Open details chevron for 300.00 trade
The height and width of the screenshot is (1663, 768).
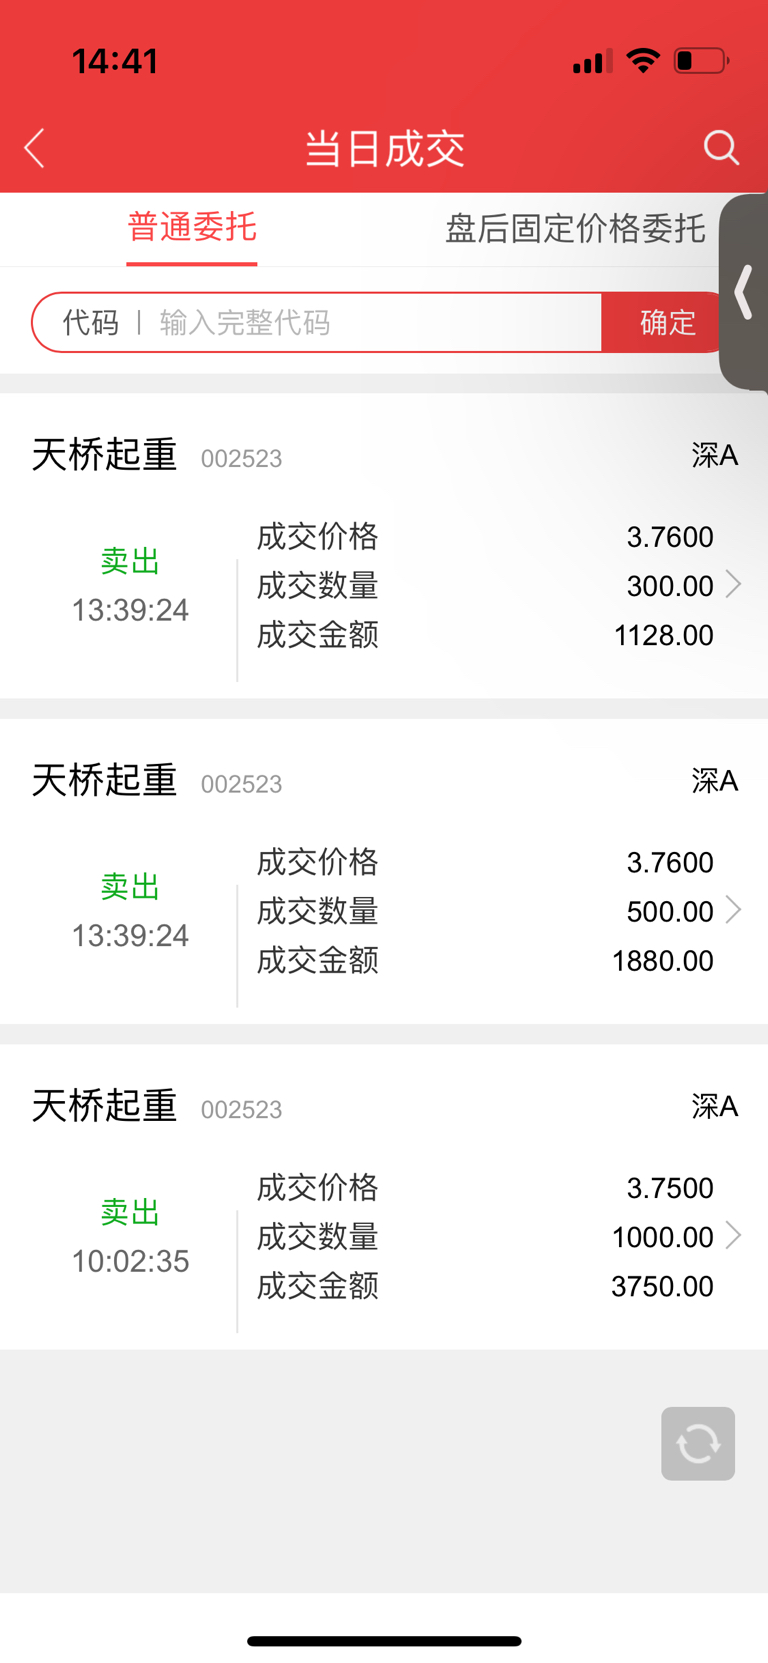click(x=733, y=584)
